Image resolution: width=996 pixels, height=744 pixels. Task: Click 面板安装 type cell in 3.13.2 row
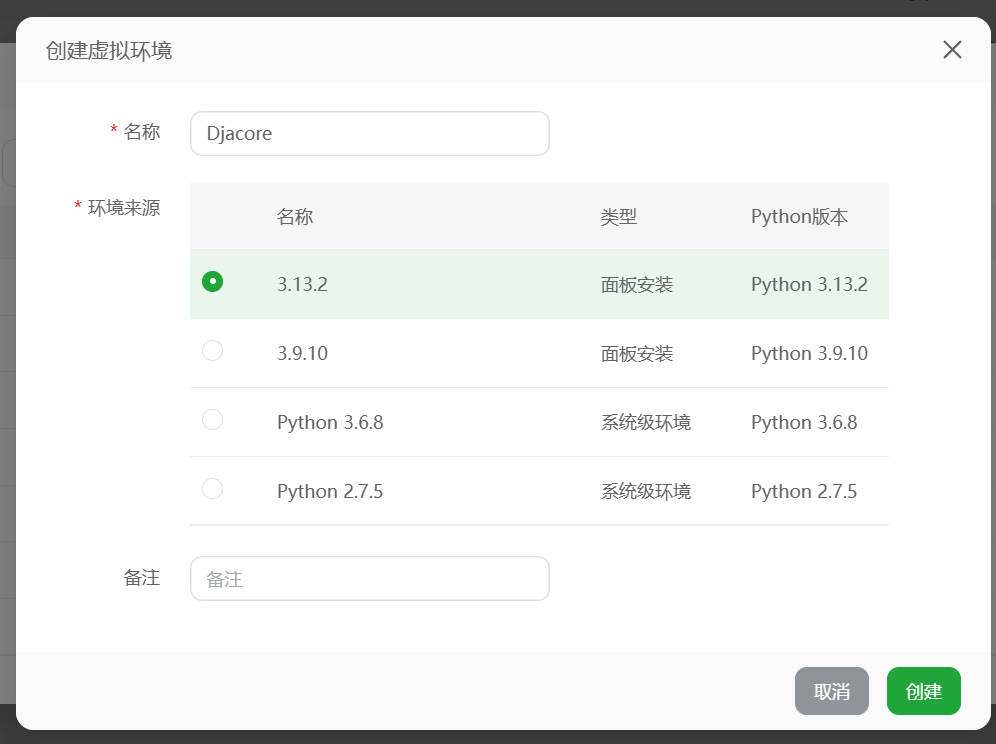coord(637,285)
